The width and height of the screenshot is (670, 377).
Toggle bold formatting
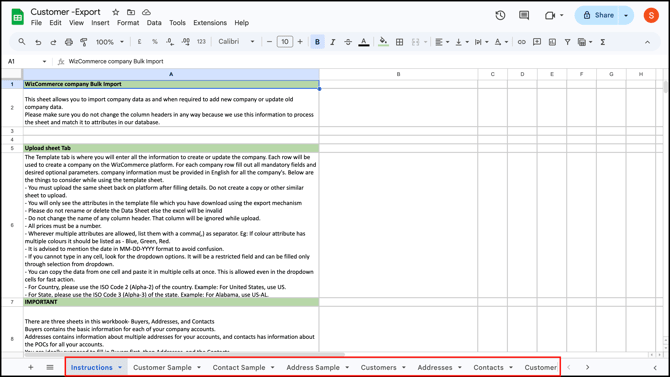tap(317, 42)
